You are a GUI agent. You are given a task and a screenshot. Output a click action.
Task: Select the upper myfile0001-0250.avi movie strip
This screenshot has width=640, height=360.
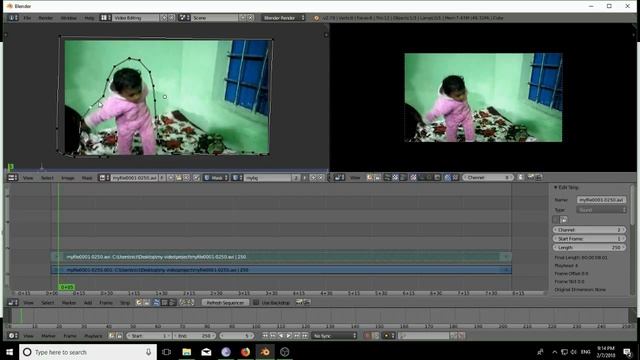(281, 257)
